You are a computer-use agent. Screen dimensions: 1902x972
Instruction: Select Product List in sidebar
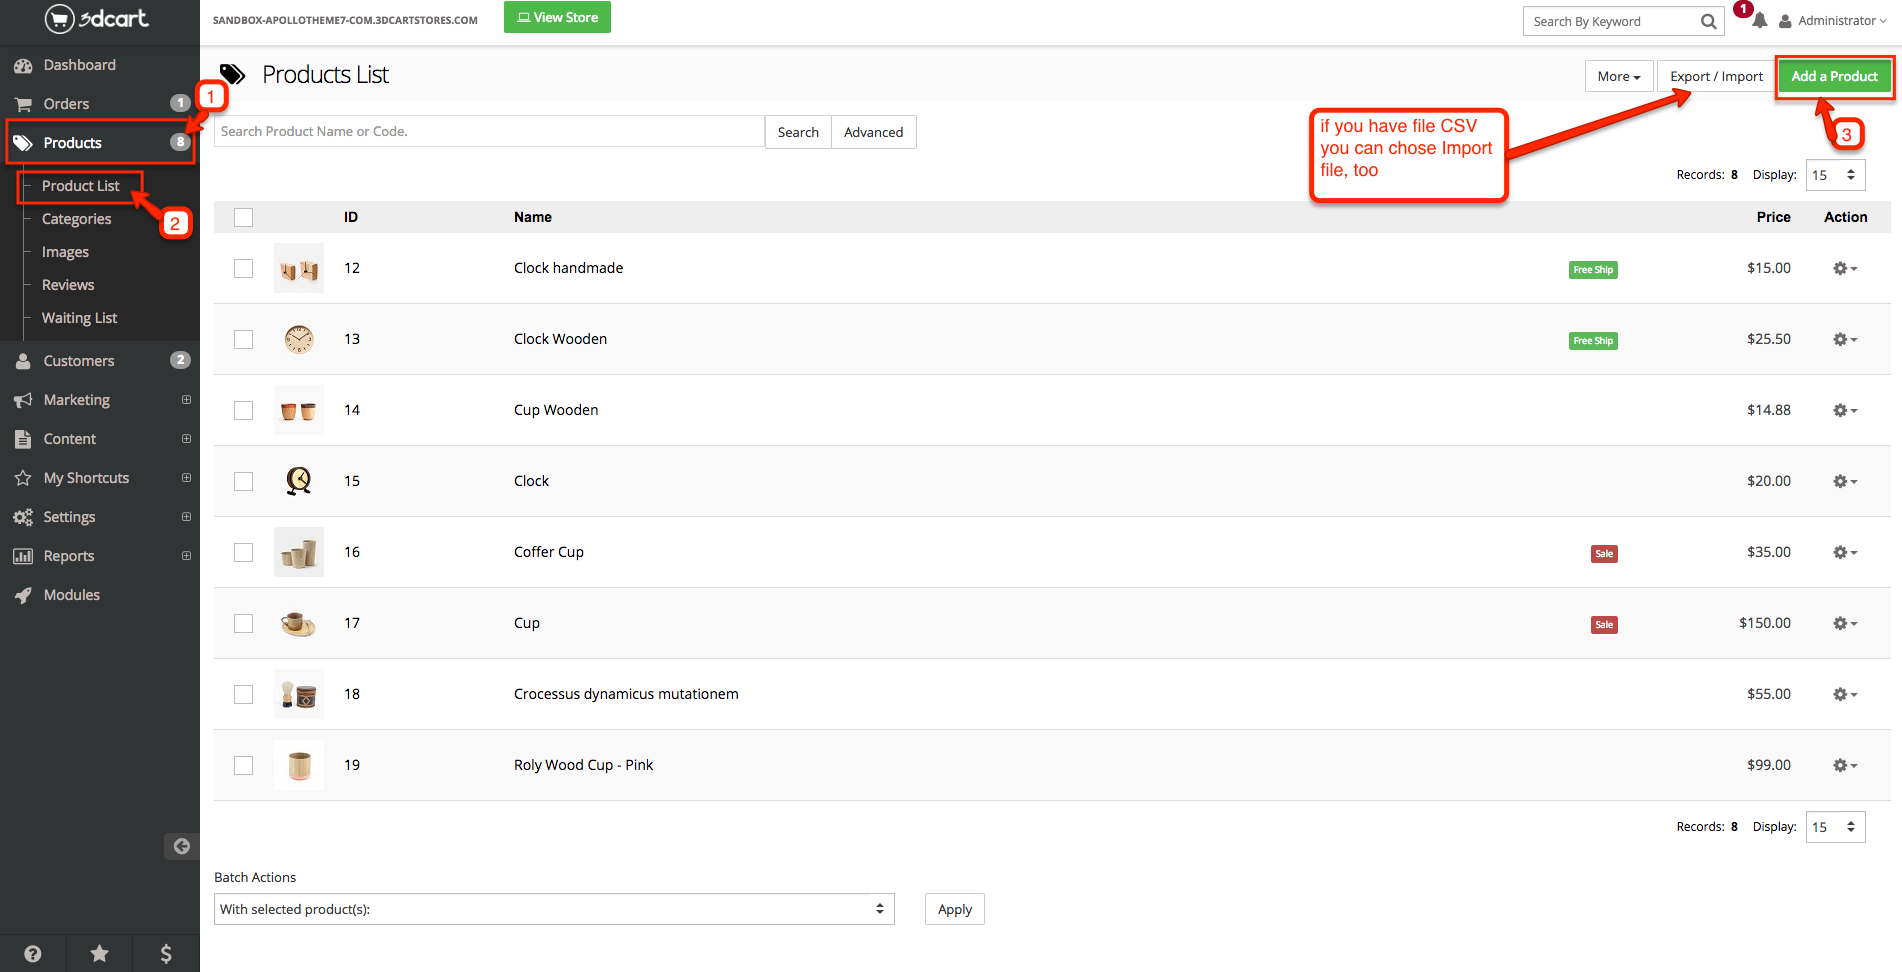click(x=80, y=186)
